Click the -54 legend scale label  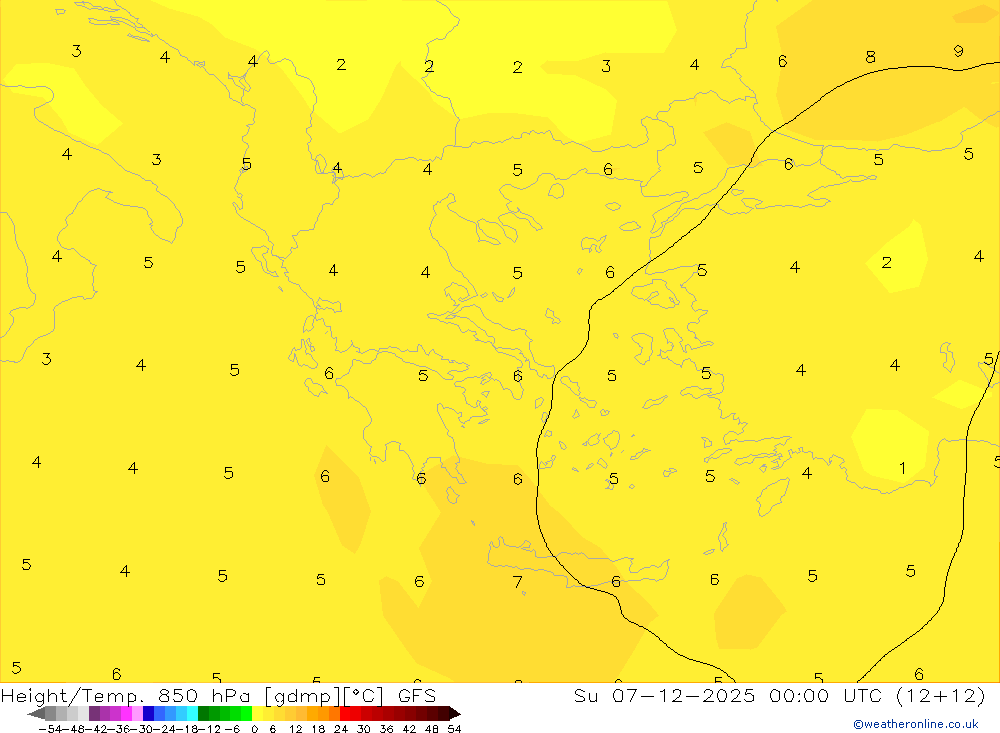(50, 729)
